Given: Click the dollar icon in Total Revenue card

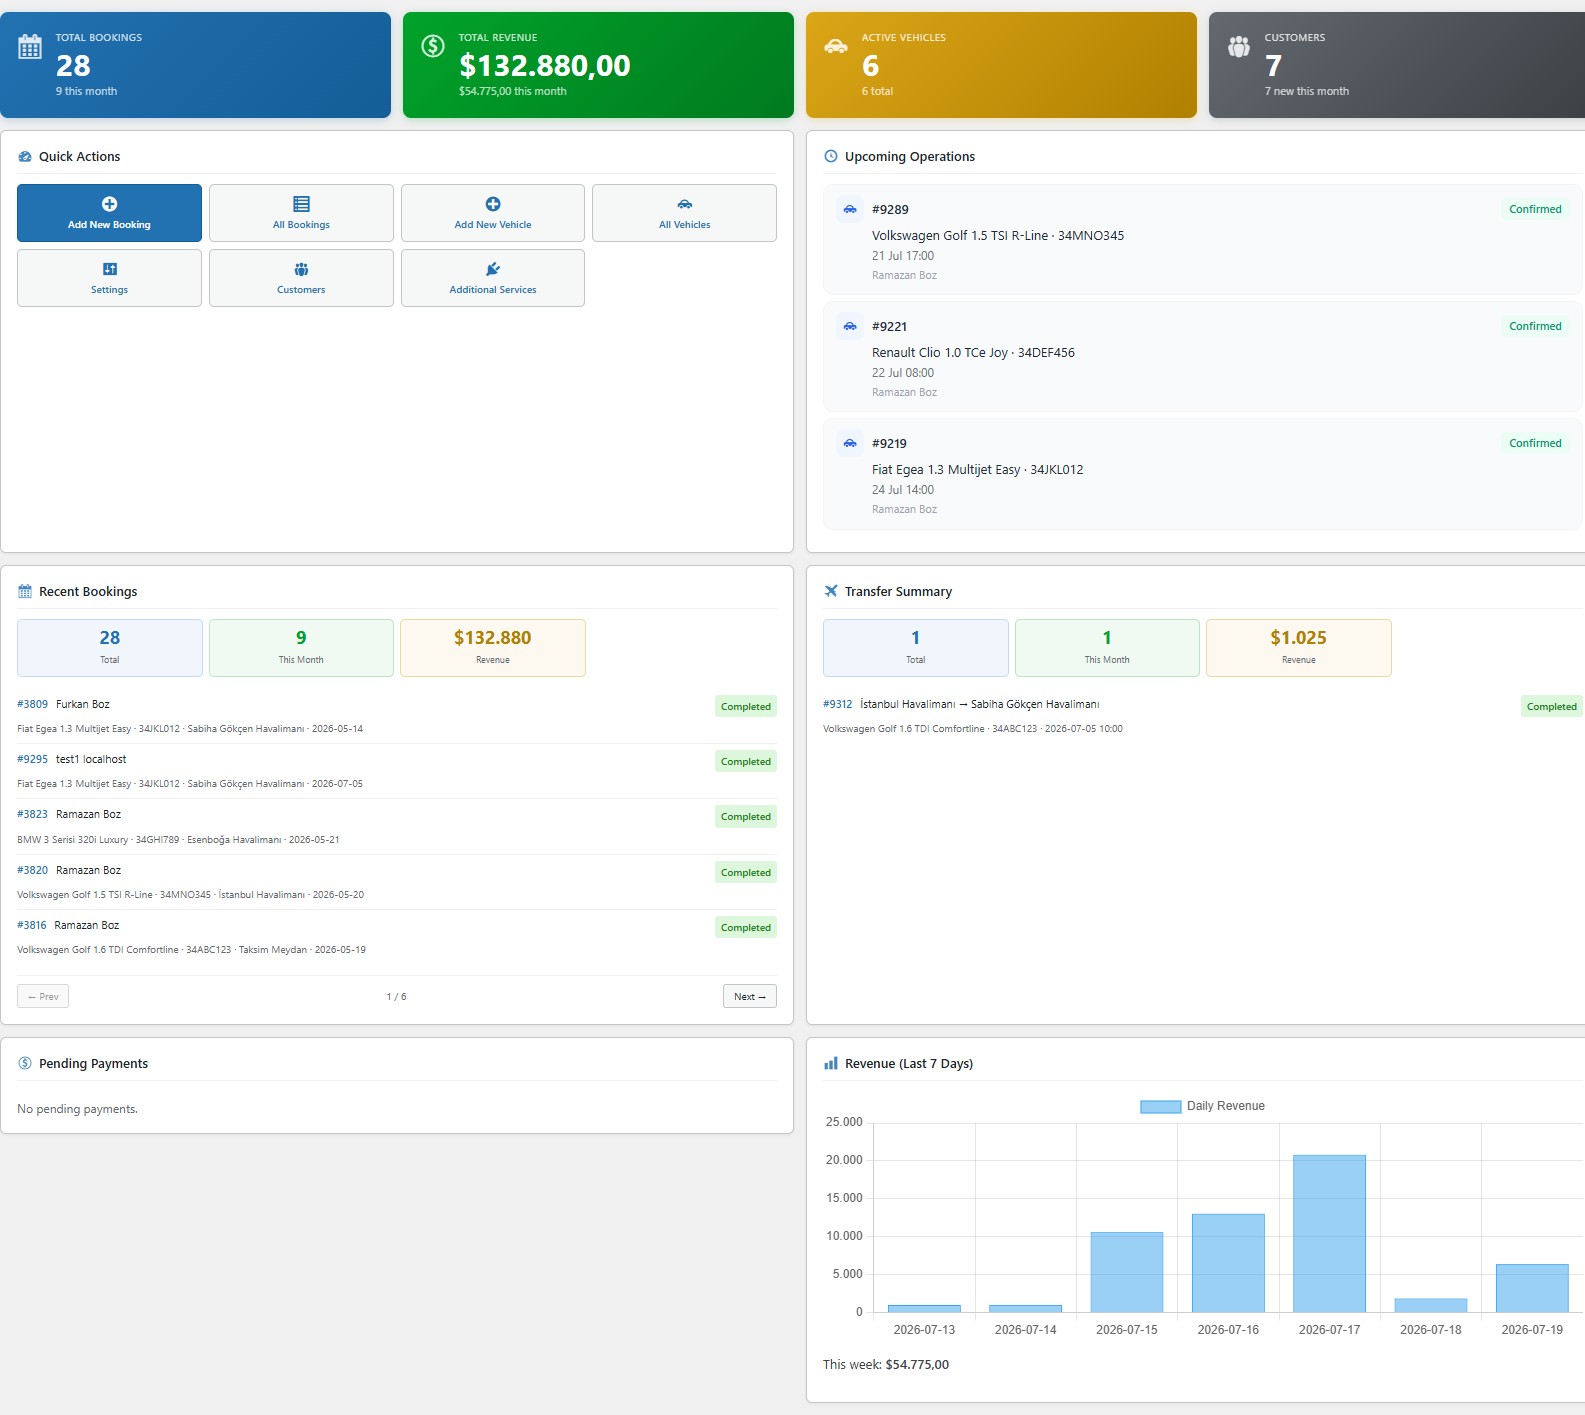Looking at the screenshot, I should click(433, 46).
